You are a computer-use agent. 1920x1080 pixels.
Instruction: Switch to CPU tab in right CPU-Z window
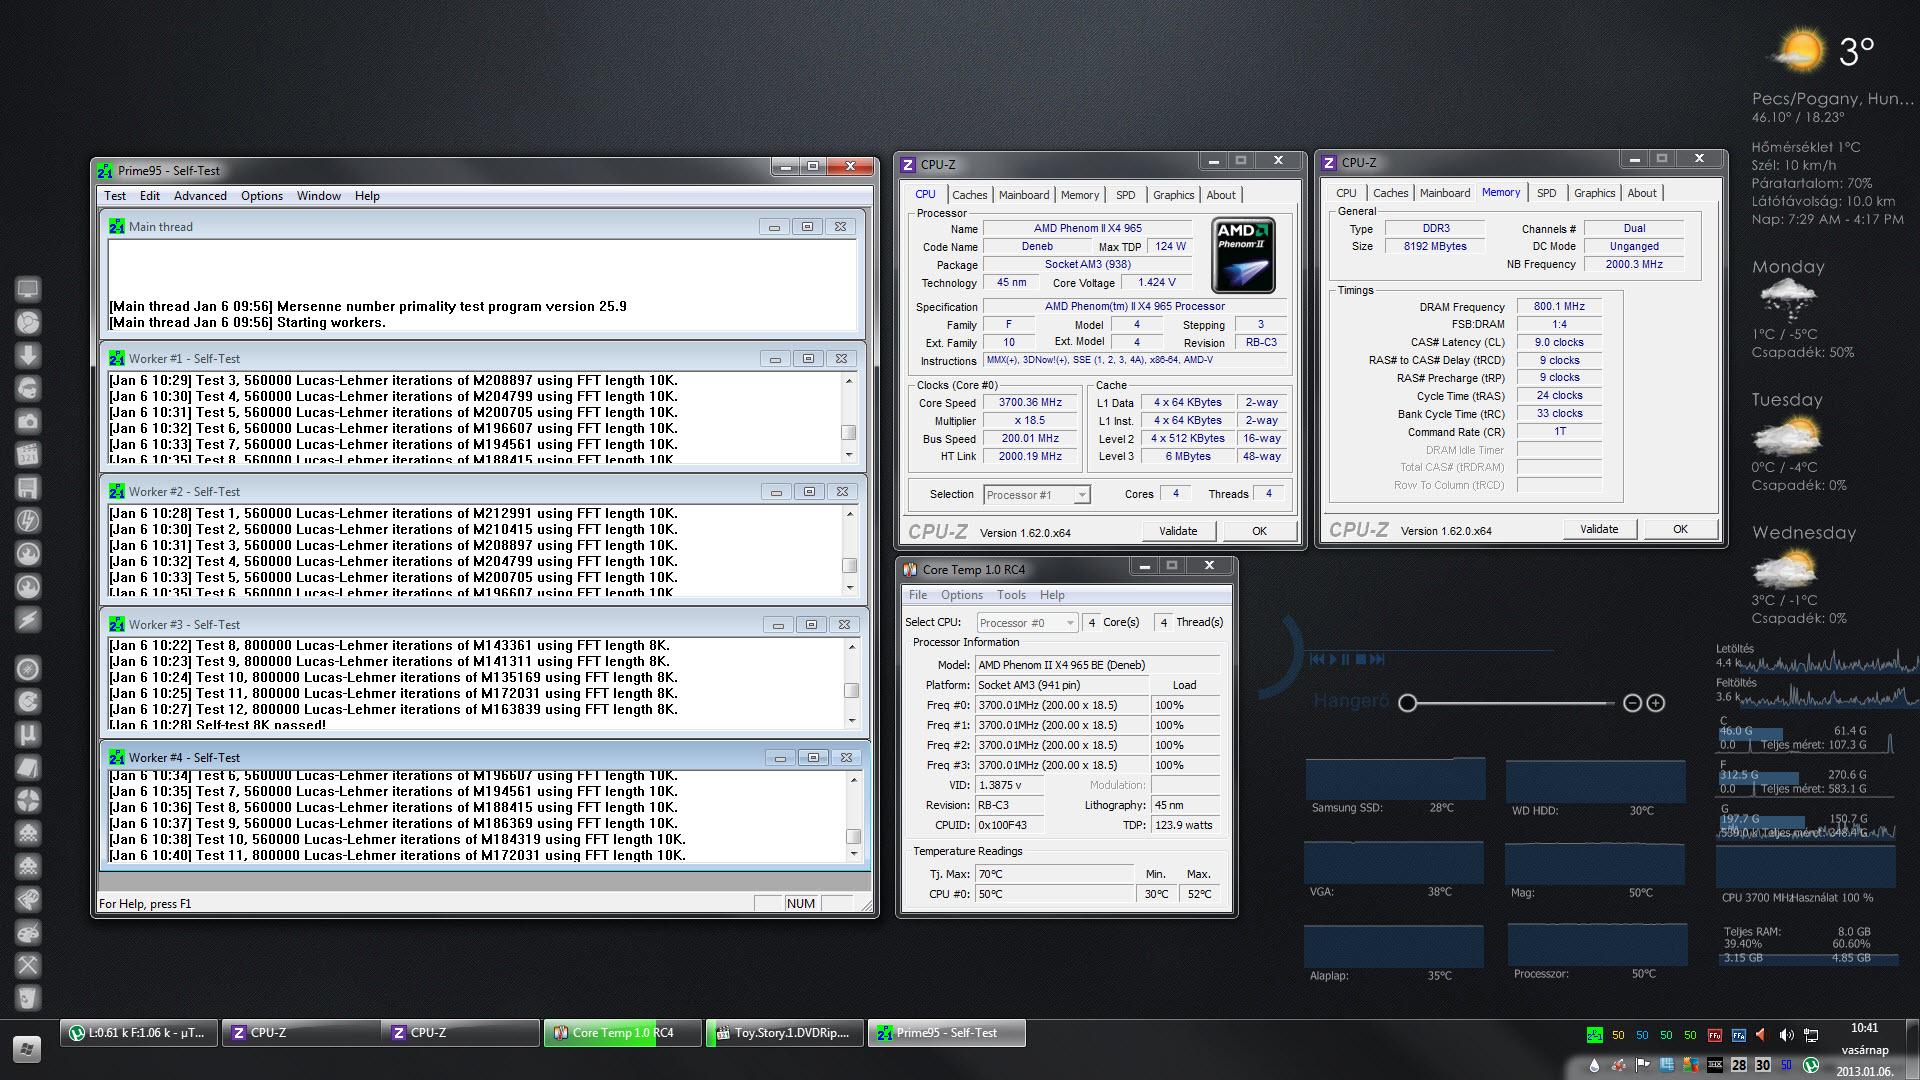point(1346,193)
